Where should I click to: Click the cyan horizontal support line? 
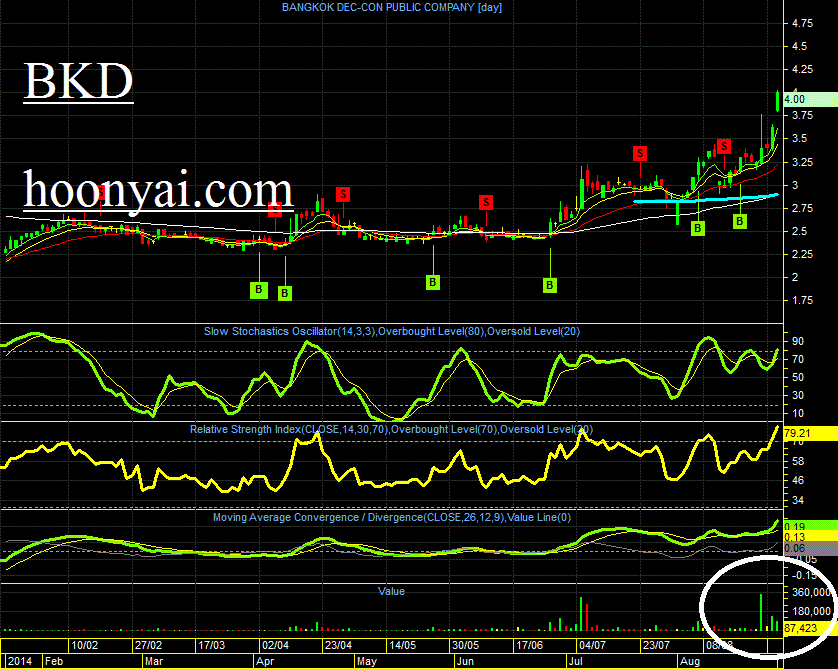click(705, 199)
